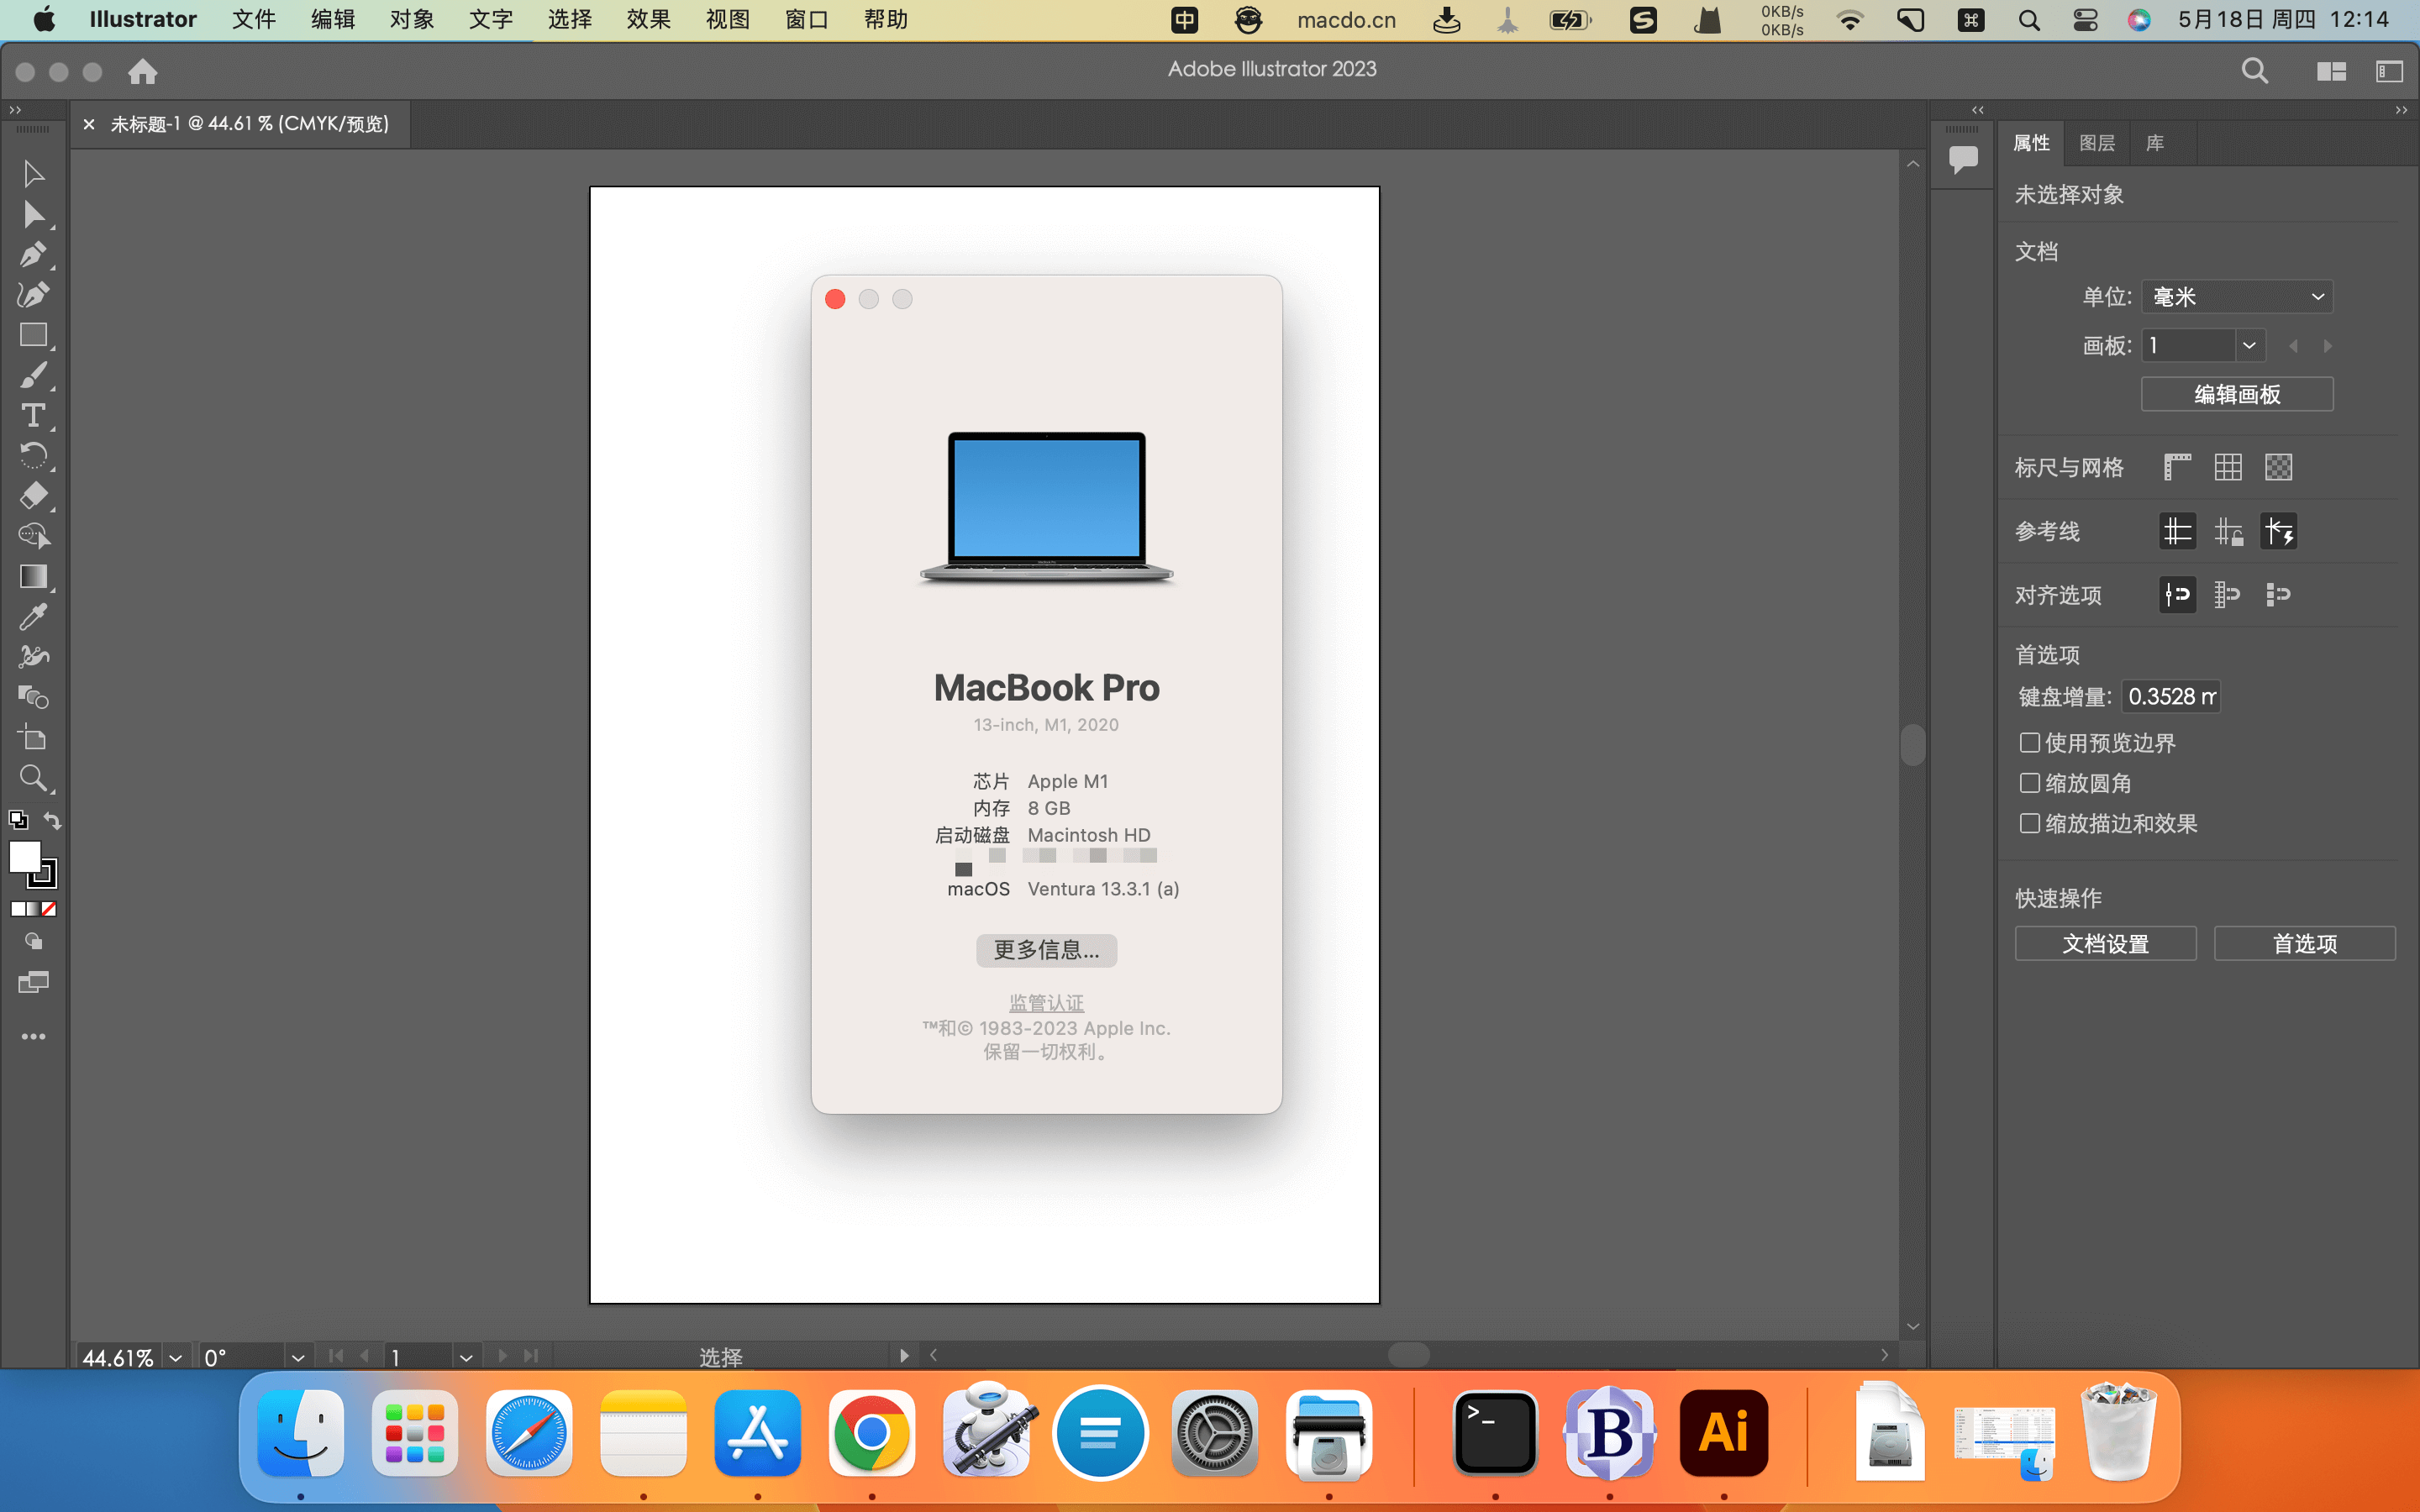2420x1512 pixels.
Task: Open the comments panel icon
Action: point(1963,158)
